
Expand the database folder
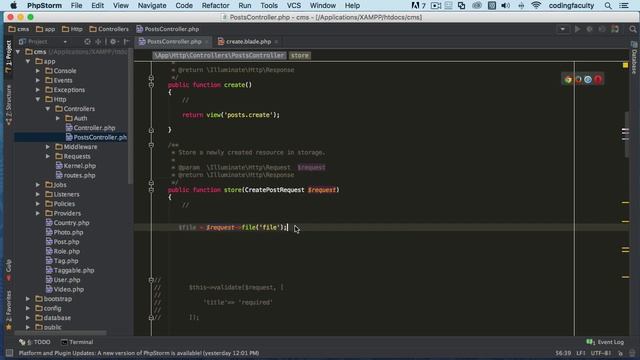click(28, 318)
